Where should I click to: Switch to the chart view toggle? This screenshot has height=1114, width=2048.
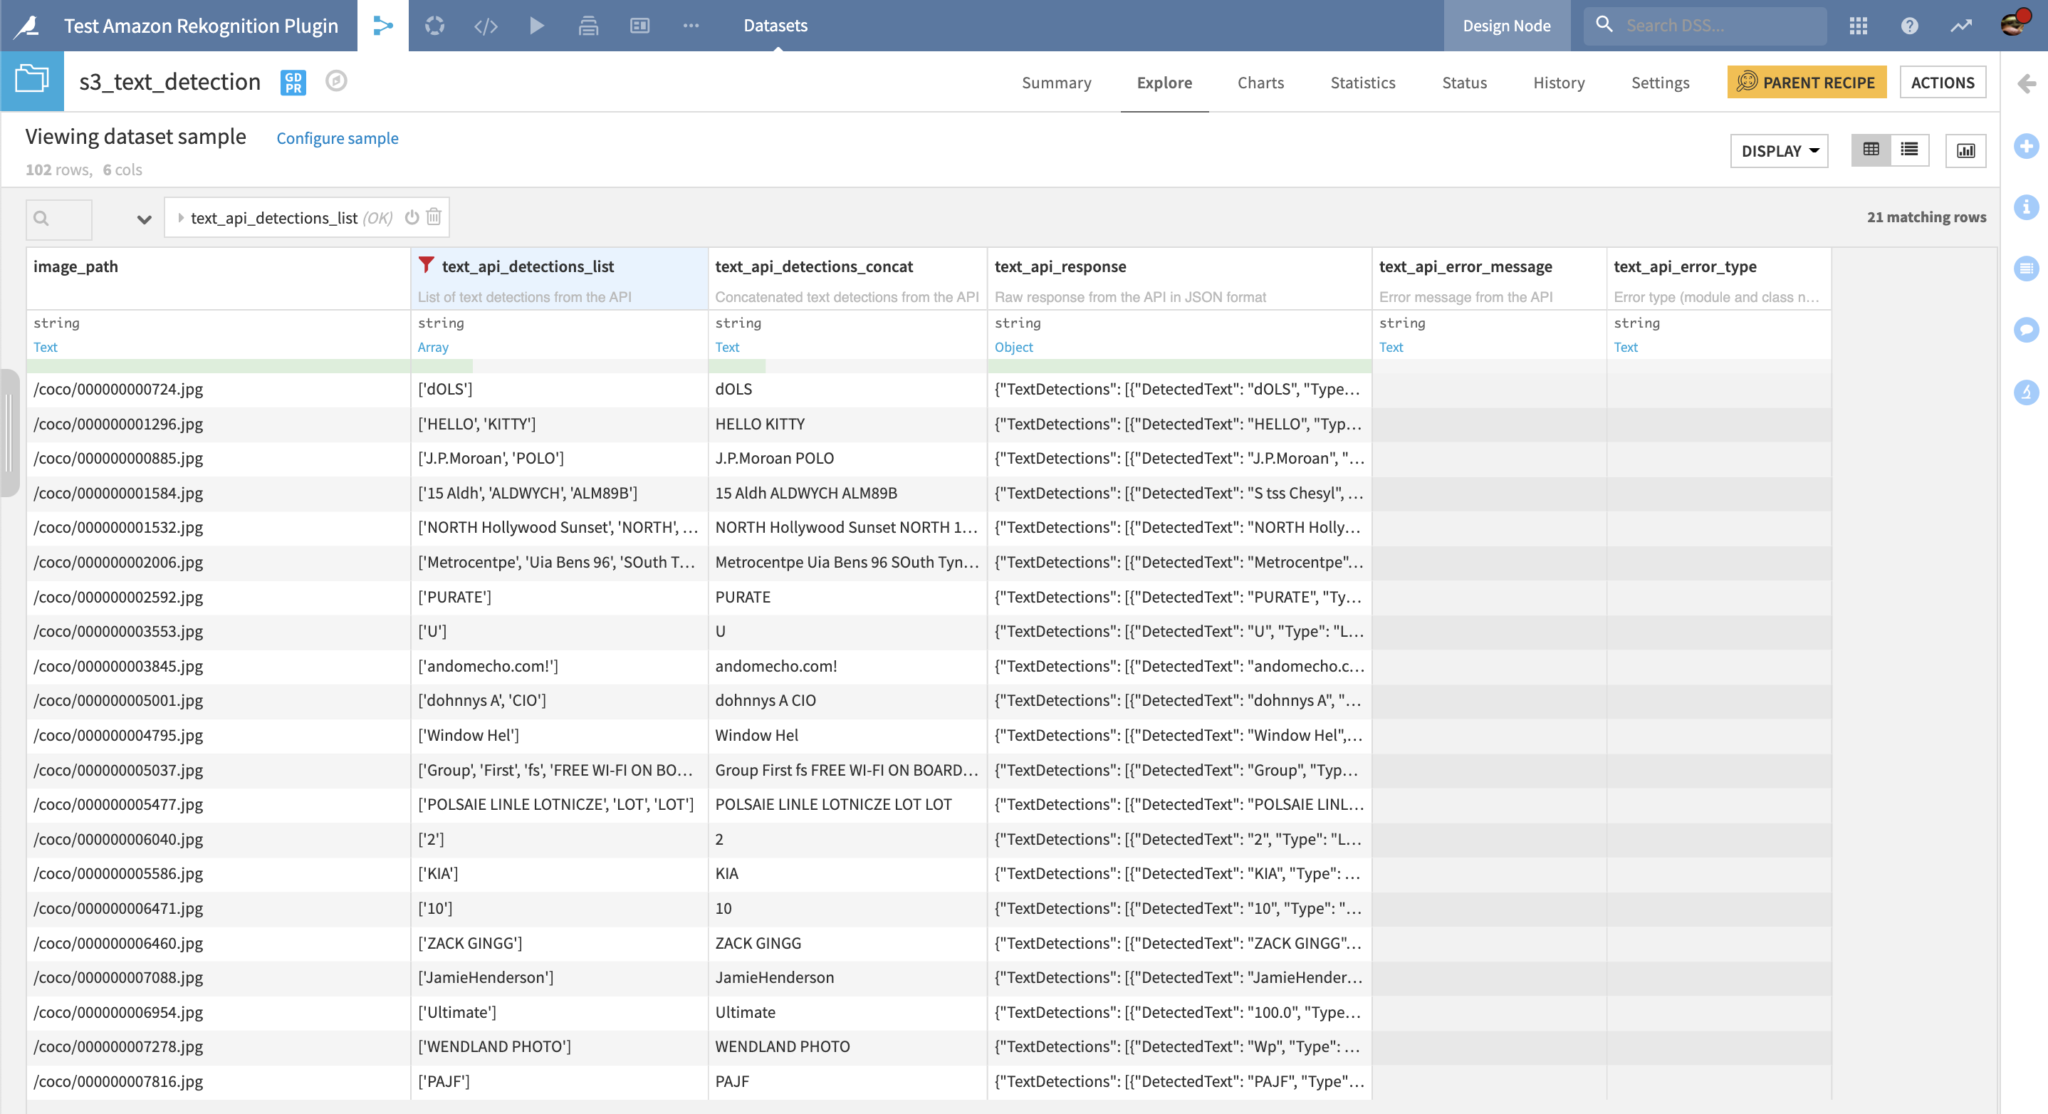coord(1966,150)
